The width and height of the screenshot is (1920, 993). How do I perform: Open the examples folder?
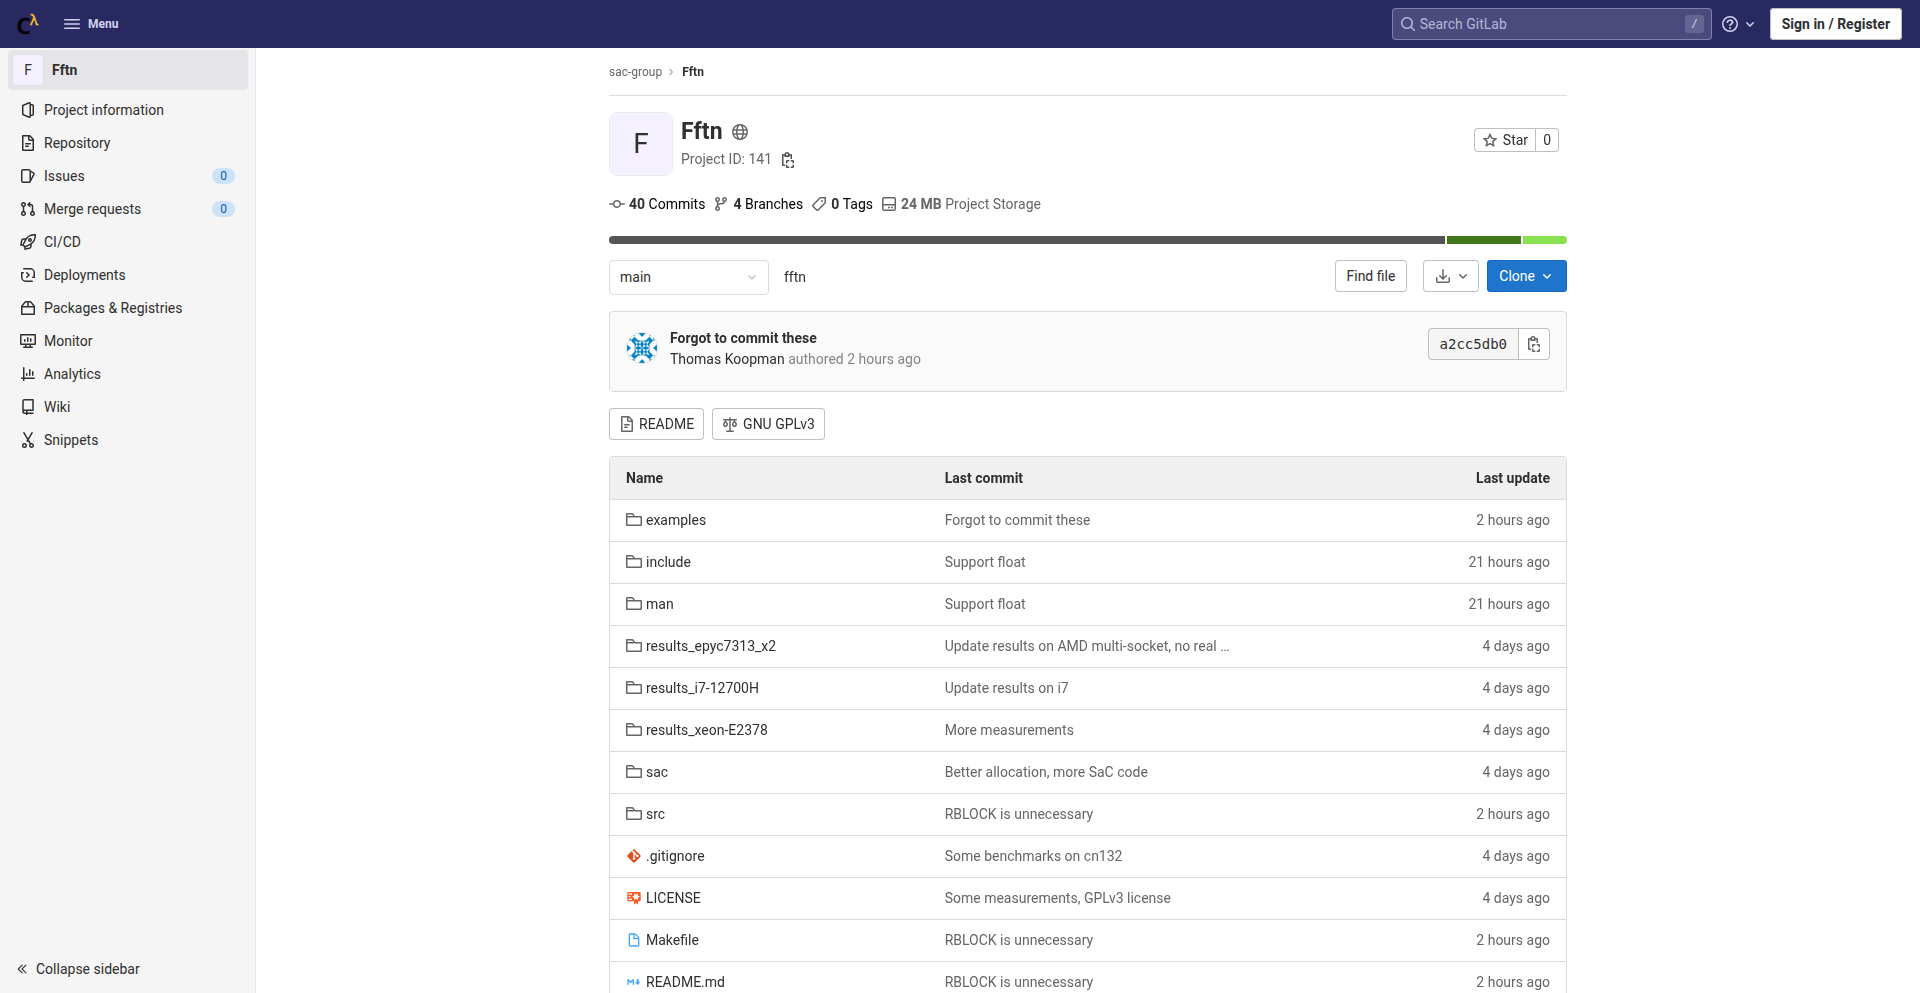tap(675, 520)
